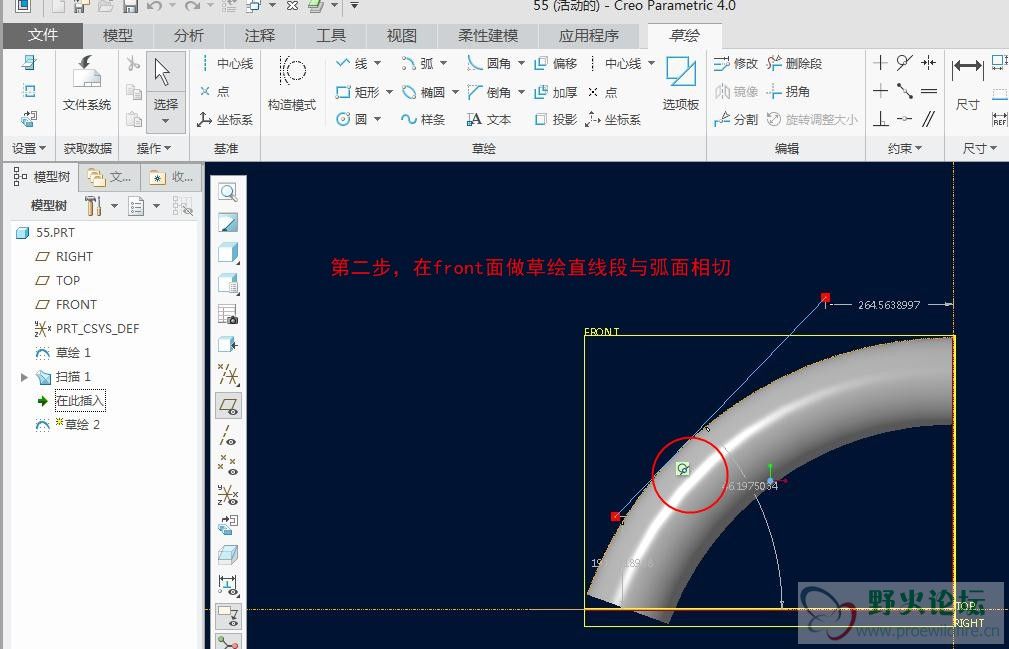The image size is (1009, 649).
Task: Switch to the View (视图) ribbon tab
Action: [x=402, y=35]
